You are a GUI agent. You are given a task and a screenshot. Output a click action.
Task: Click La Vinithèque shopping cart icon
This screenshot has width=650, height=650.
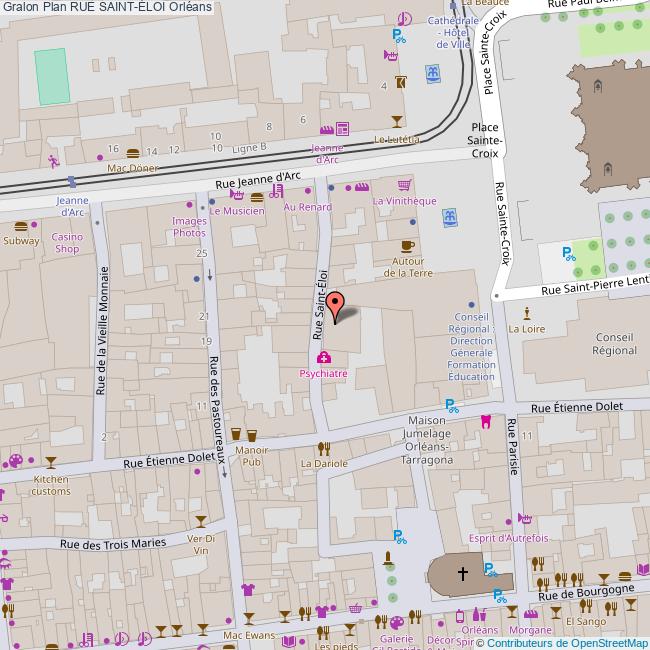(404, 186)
